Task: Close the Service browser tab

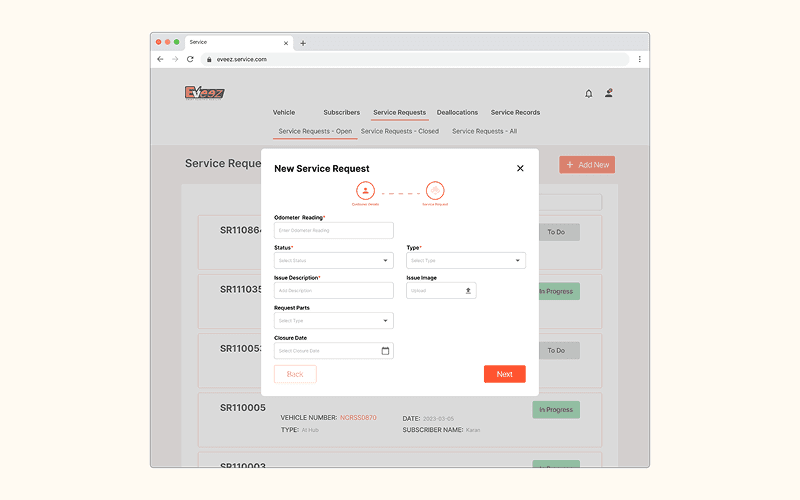Action: [286, 43]
